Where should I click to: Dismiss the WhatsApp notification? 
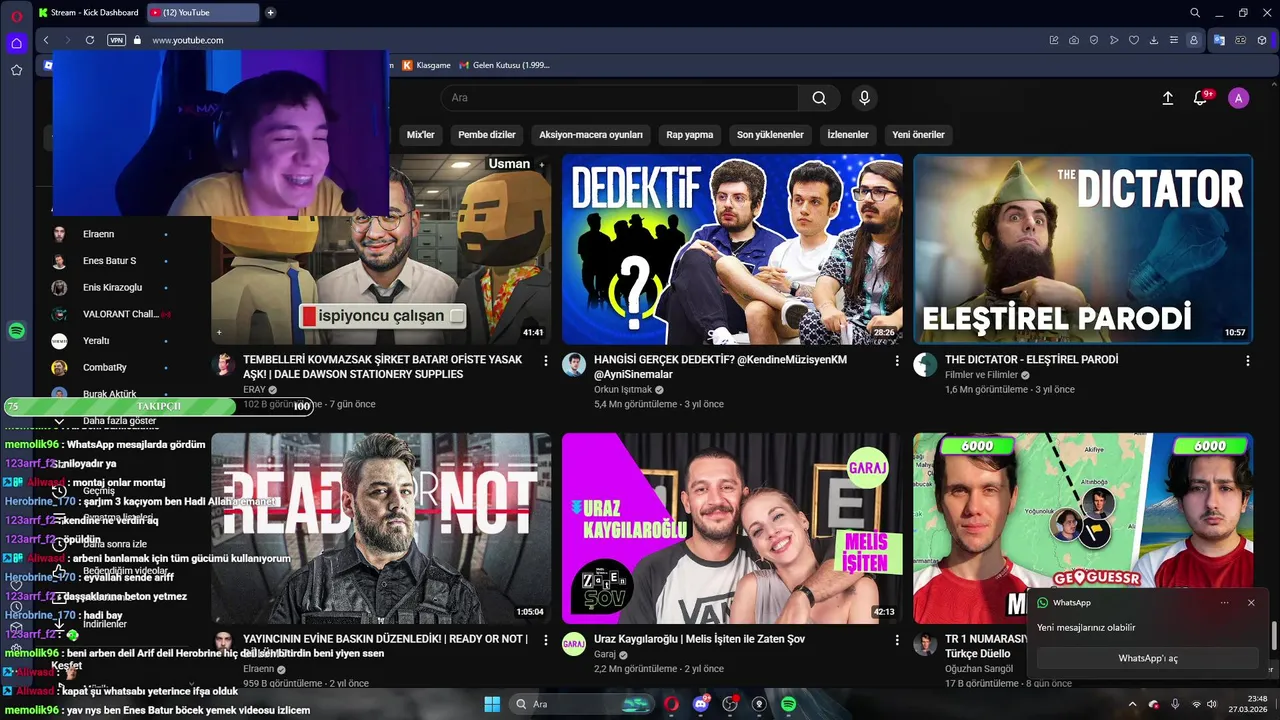(1251, 603)
